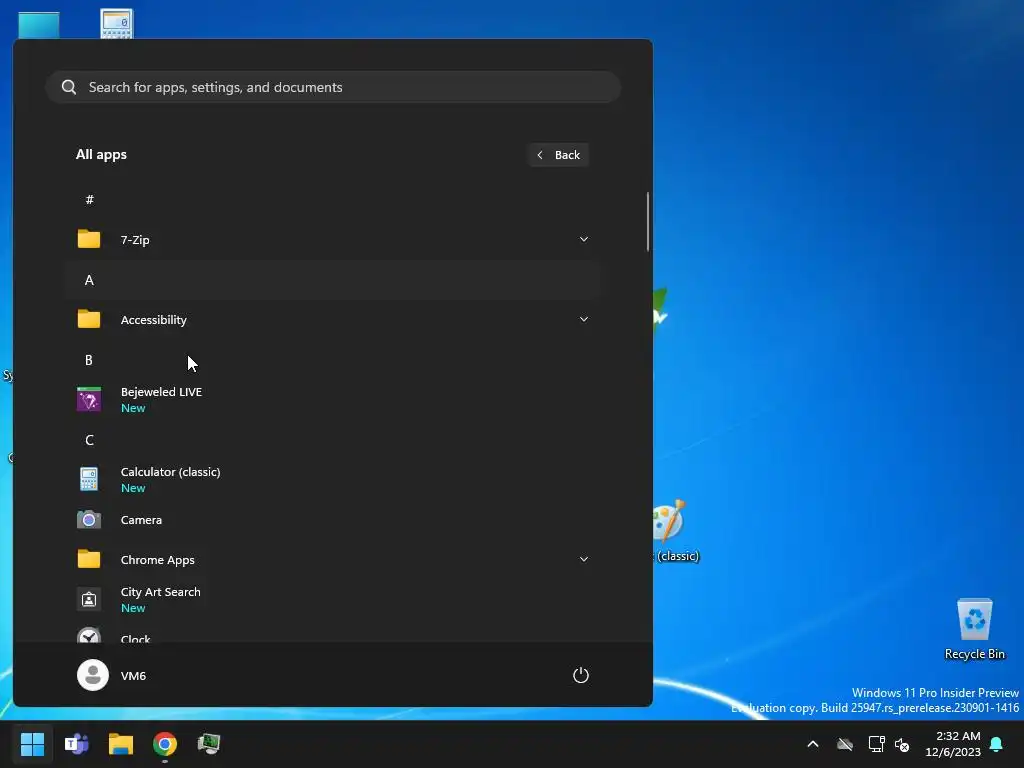This screenshot has height=768, width=1024.
Task: Click the C letter header
Action: [89, 440]
